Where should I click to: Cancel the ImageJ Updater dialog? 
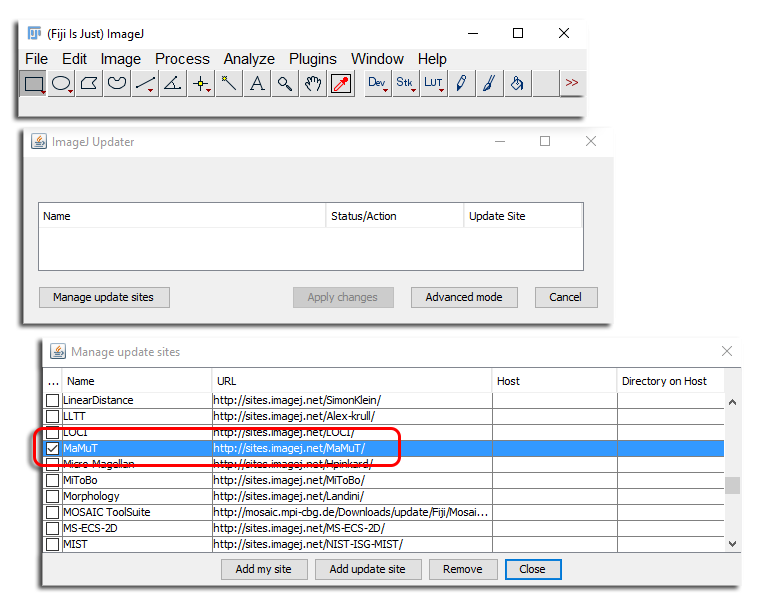[566, 297]
